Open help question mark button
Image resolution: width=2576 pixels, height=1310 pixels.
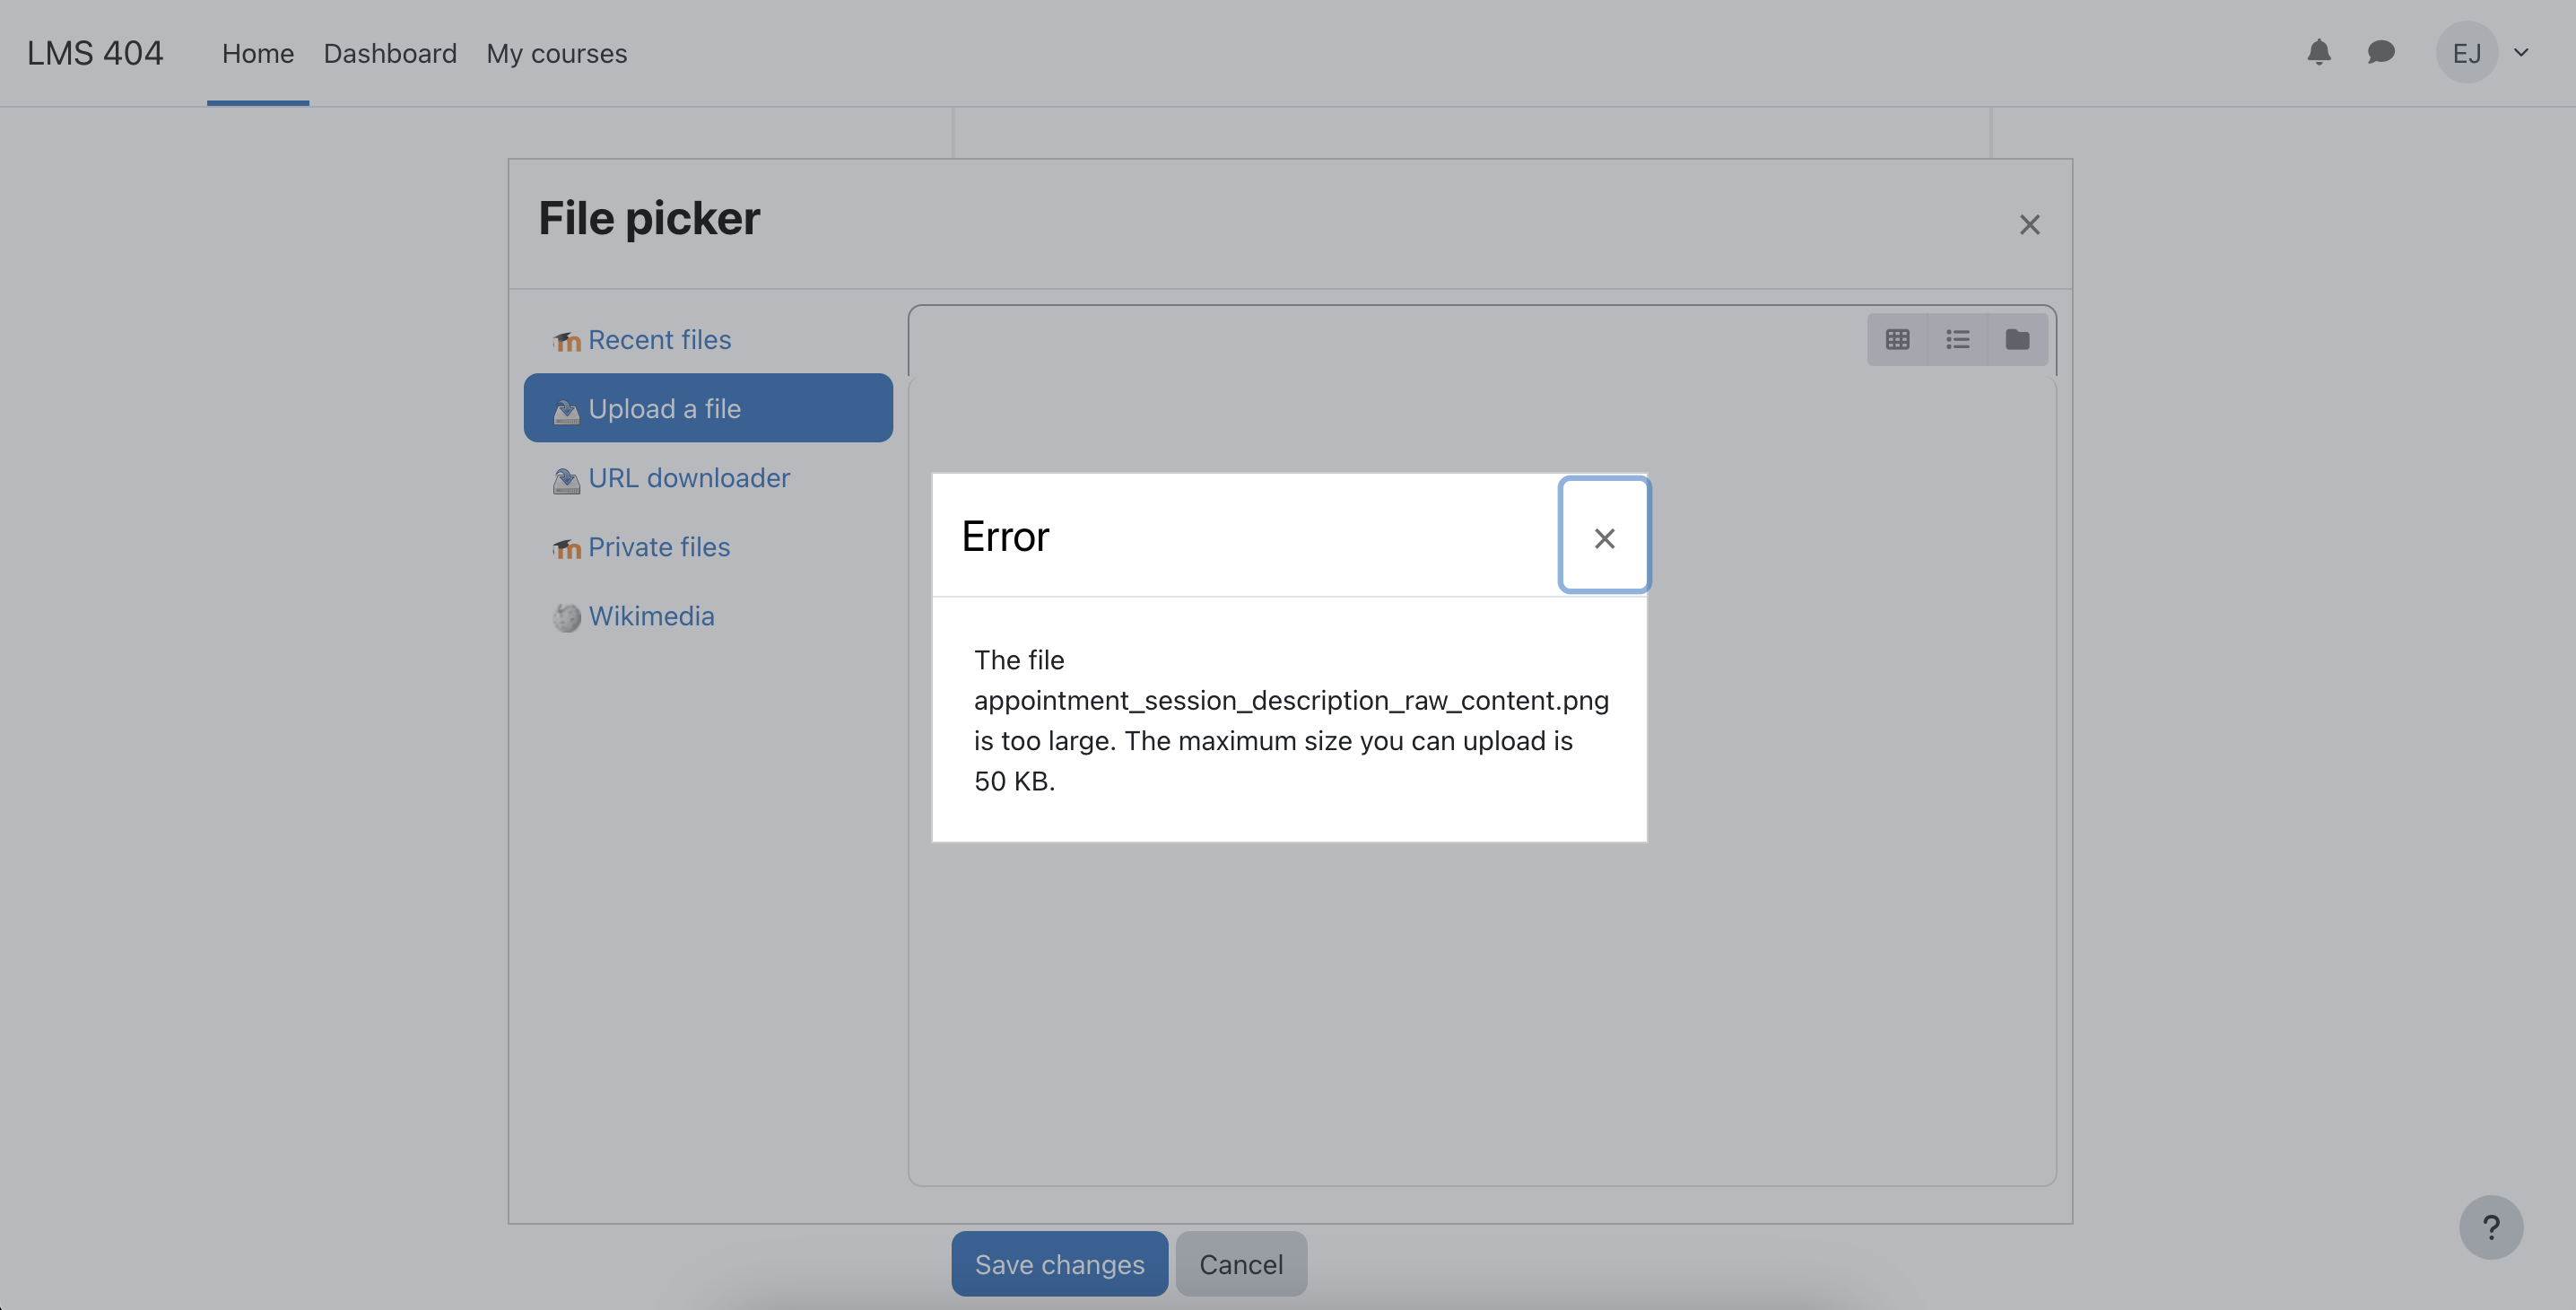coord(2491,1227)
